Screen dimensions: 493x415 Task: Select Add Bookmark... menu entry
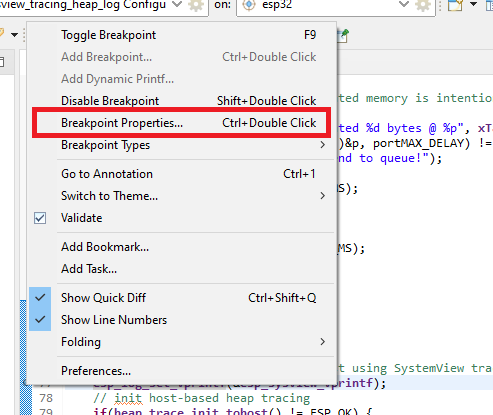tap(182, 247)
